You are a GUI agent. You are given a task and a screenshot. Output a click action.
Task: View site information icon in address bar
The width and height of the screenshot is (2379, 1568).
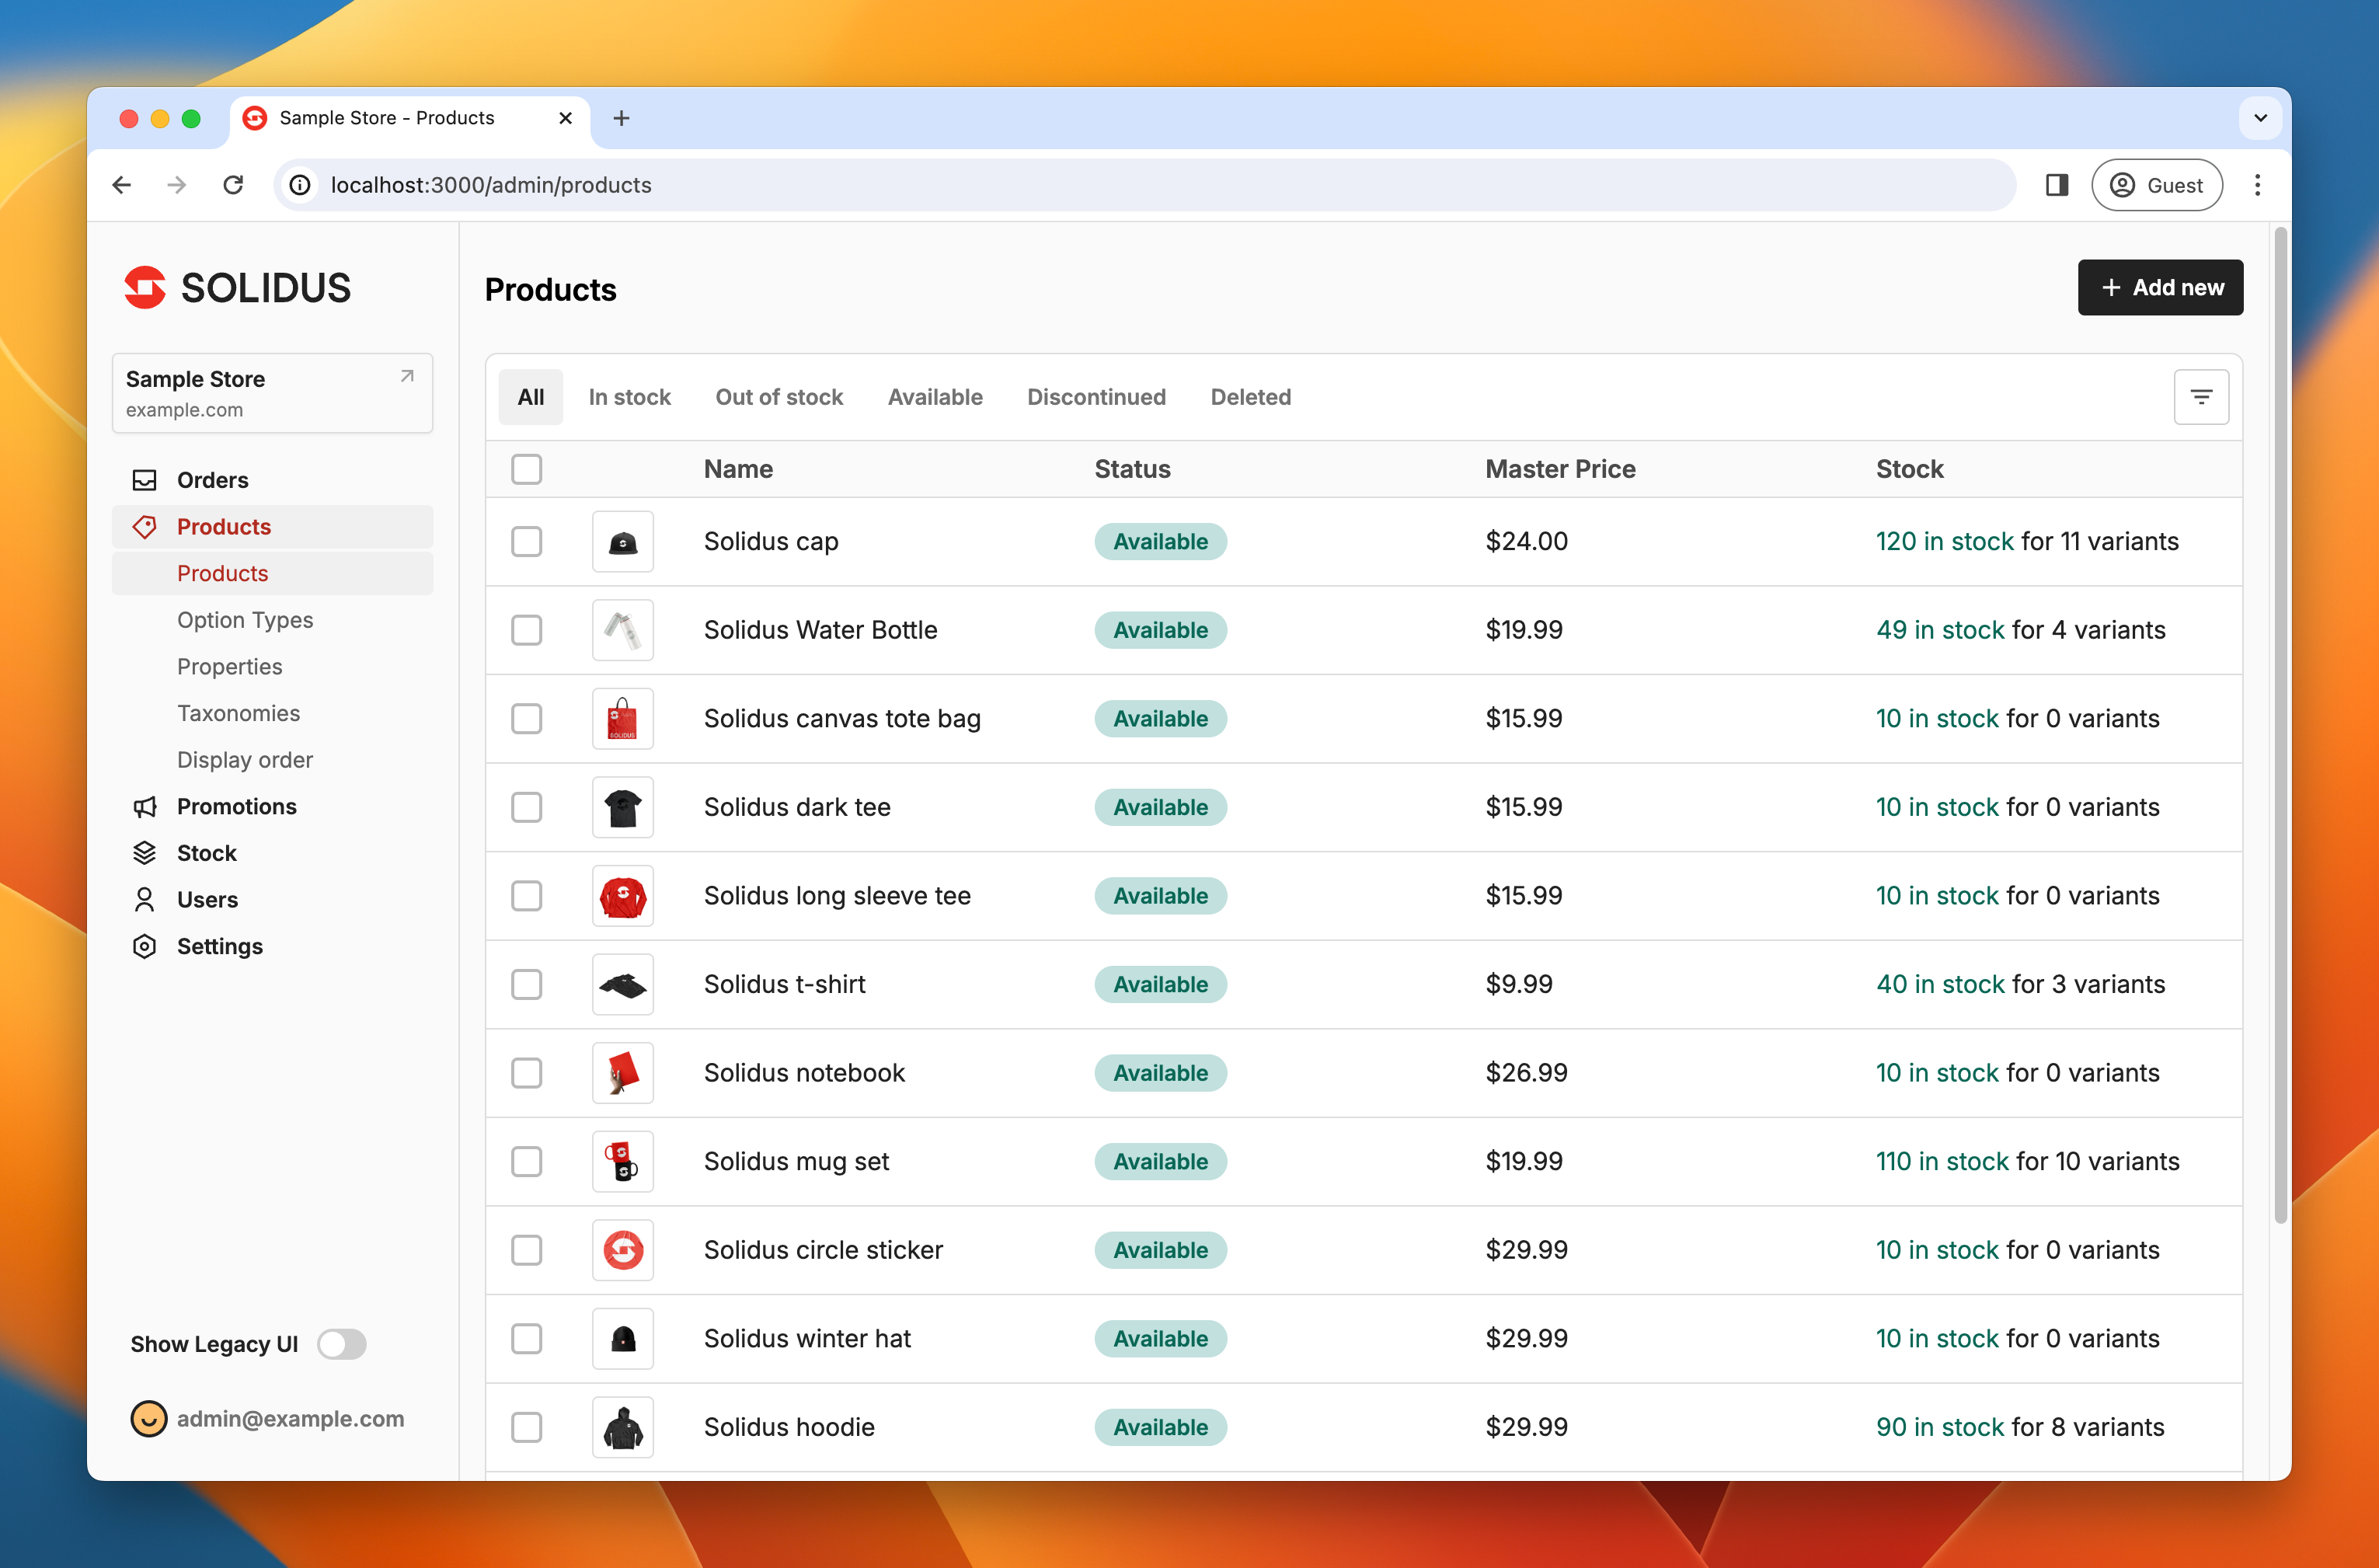(300, 185)
